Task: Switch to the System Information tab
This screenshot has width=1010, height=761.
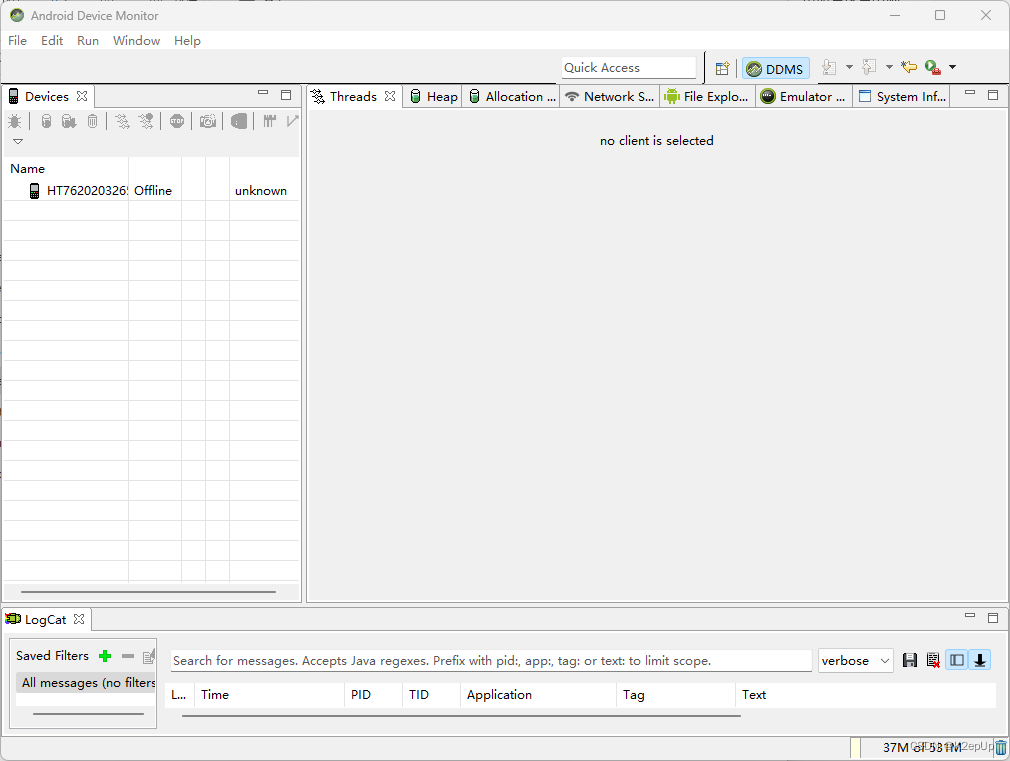Action: (902, 97)
